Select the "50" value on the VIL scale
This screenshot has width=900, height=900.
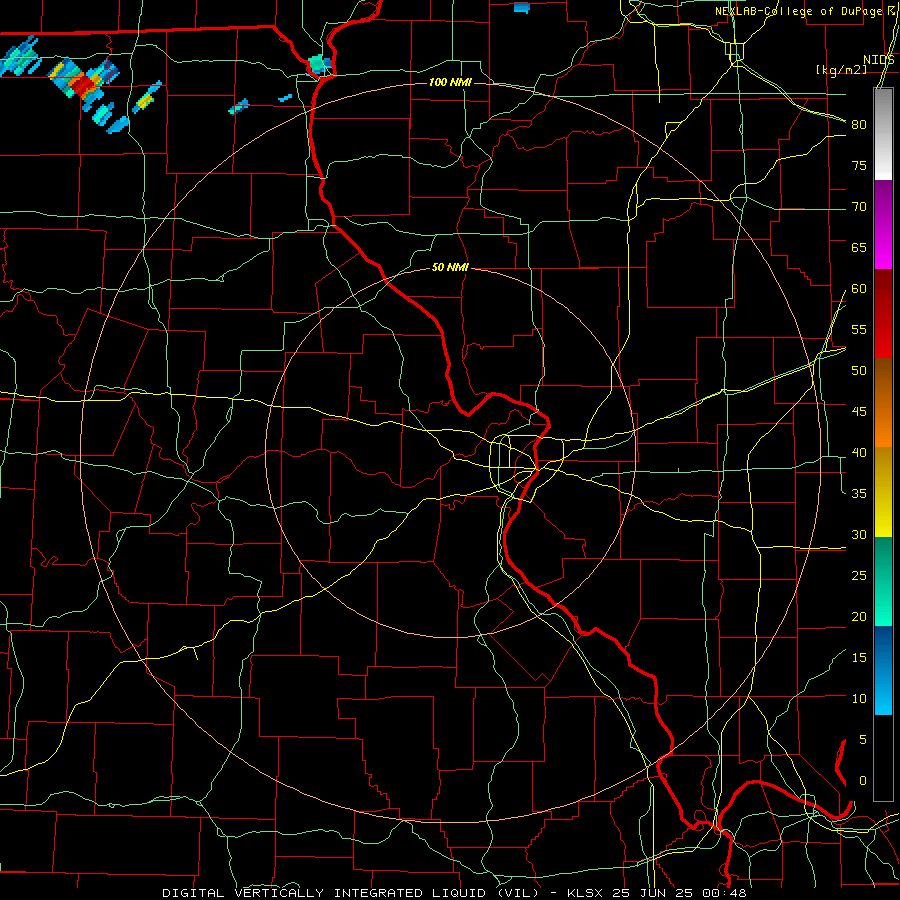coord(859,371)
